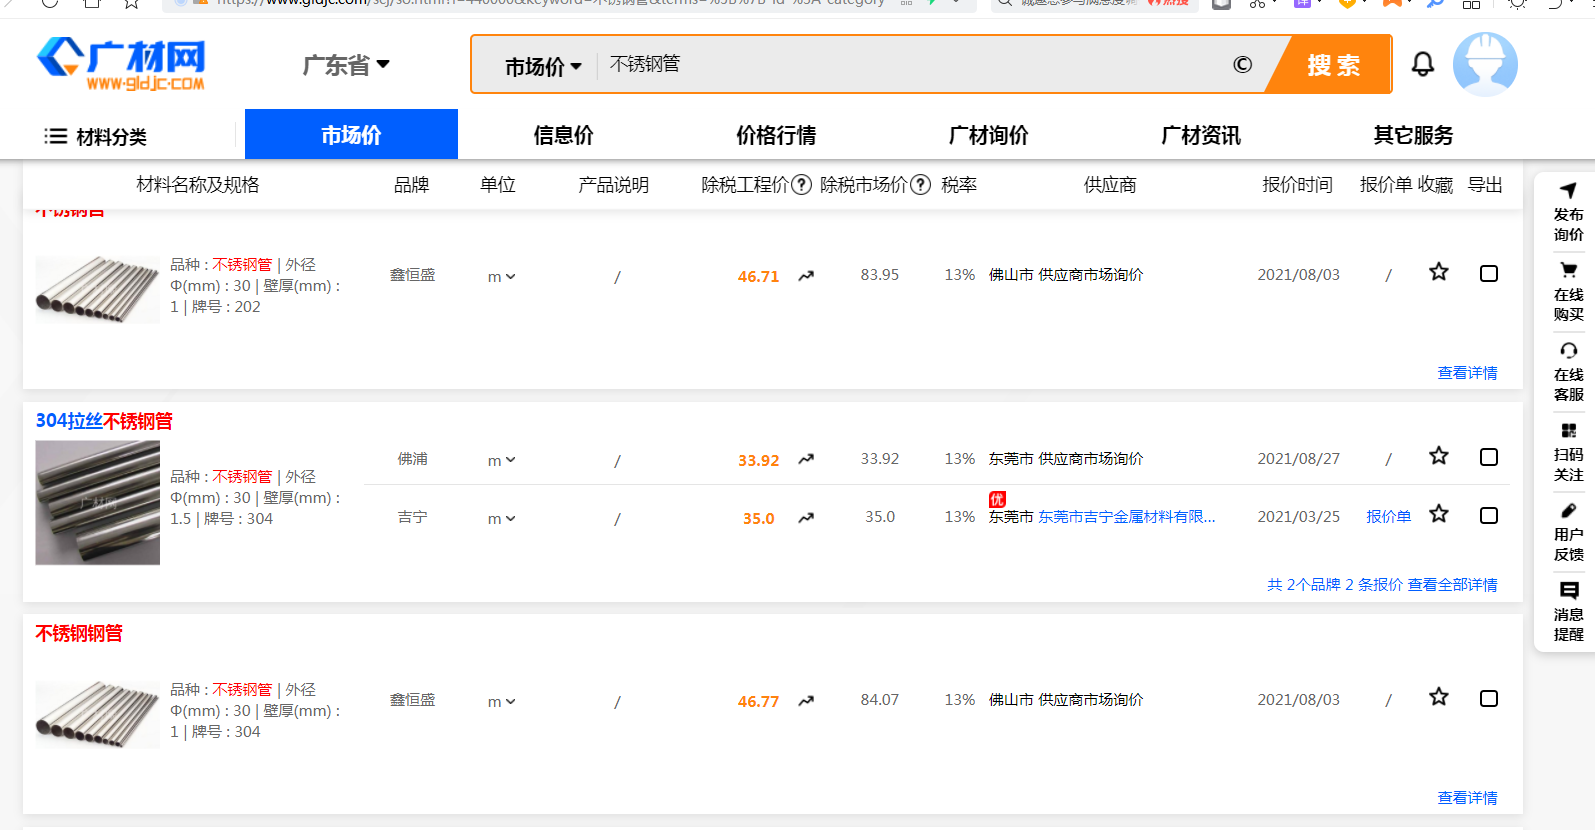Change unit m in the 46.71 row
This screenshot has width=1595, height=830.
click(501, 277)
